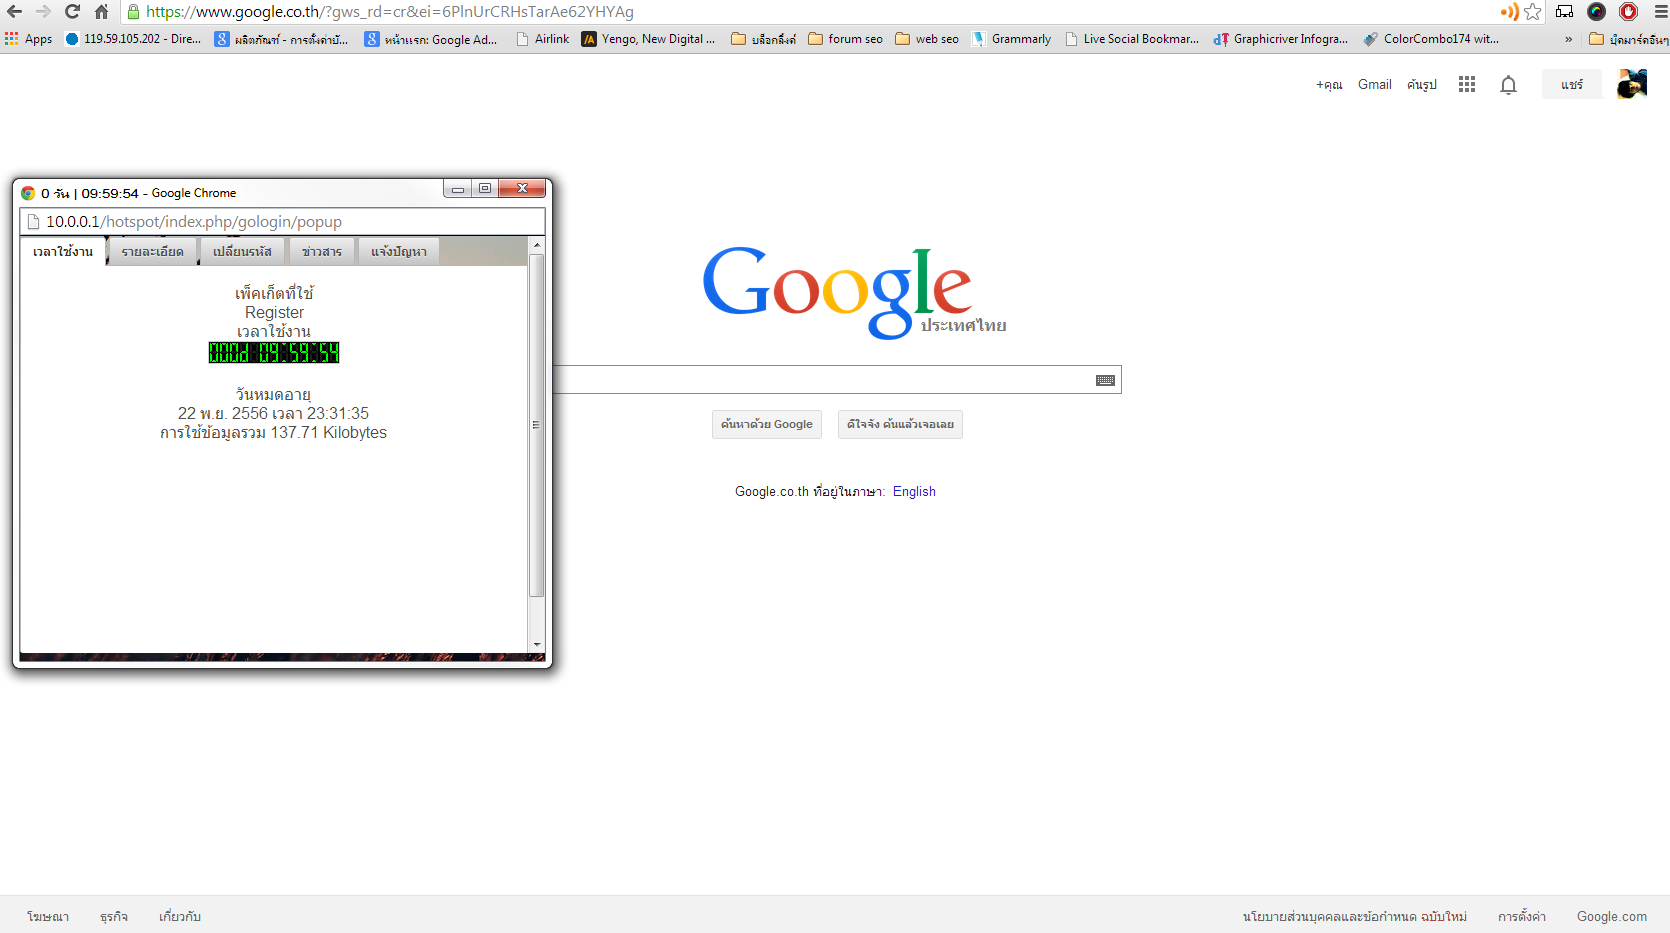Open the Apps bookmarks shortcut
This screenshot has width=1670, height=933.
[28, 39]
